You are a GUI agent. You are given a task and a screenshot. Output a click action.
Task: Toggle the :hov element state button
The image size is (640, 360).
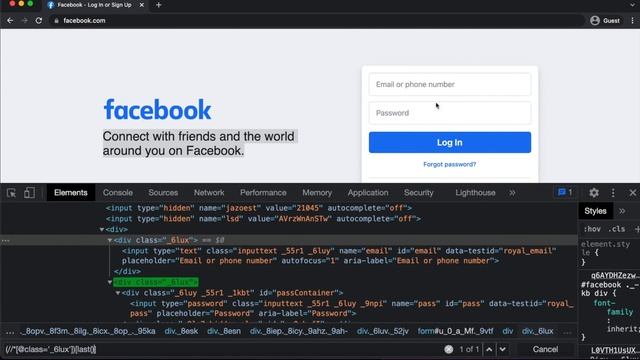592,229
